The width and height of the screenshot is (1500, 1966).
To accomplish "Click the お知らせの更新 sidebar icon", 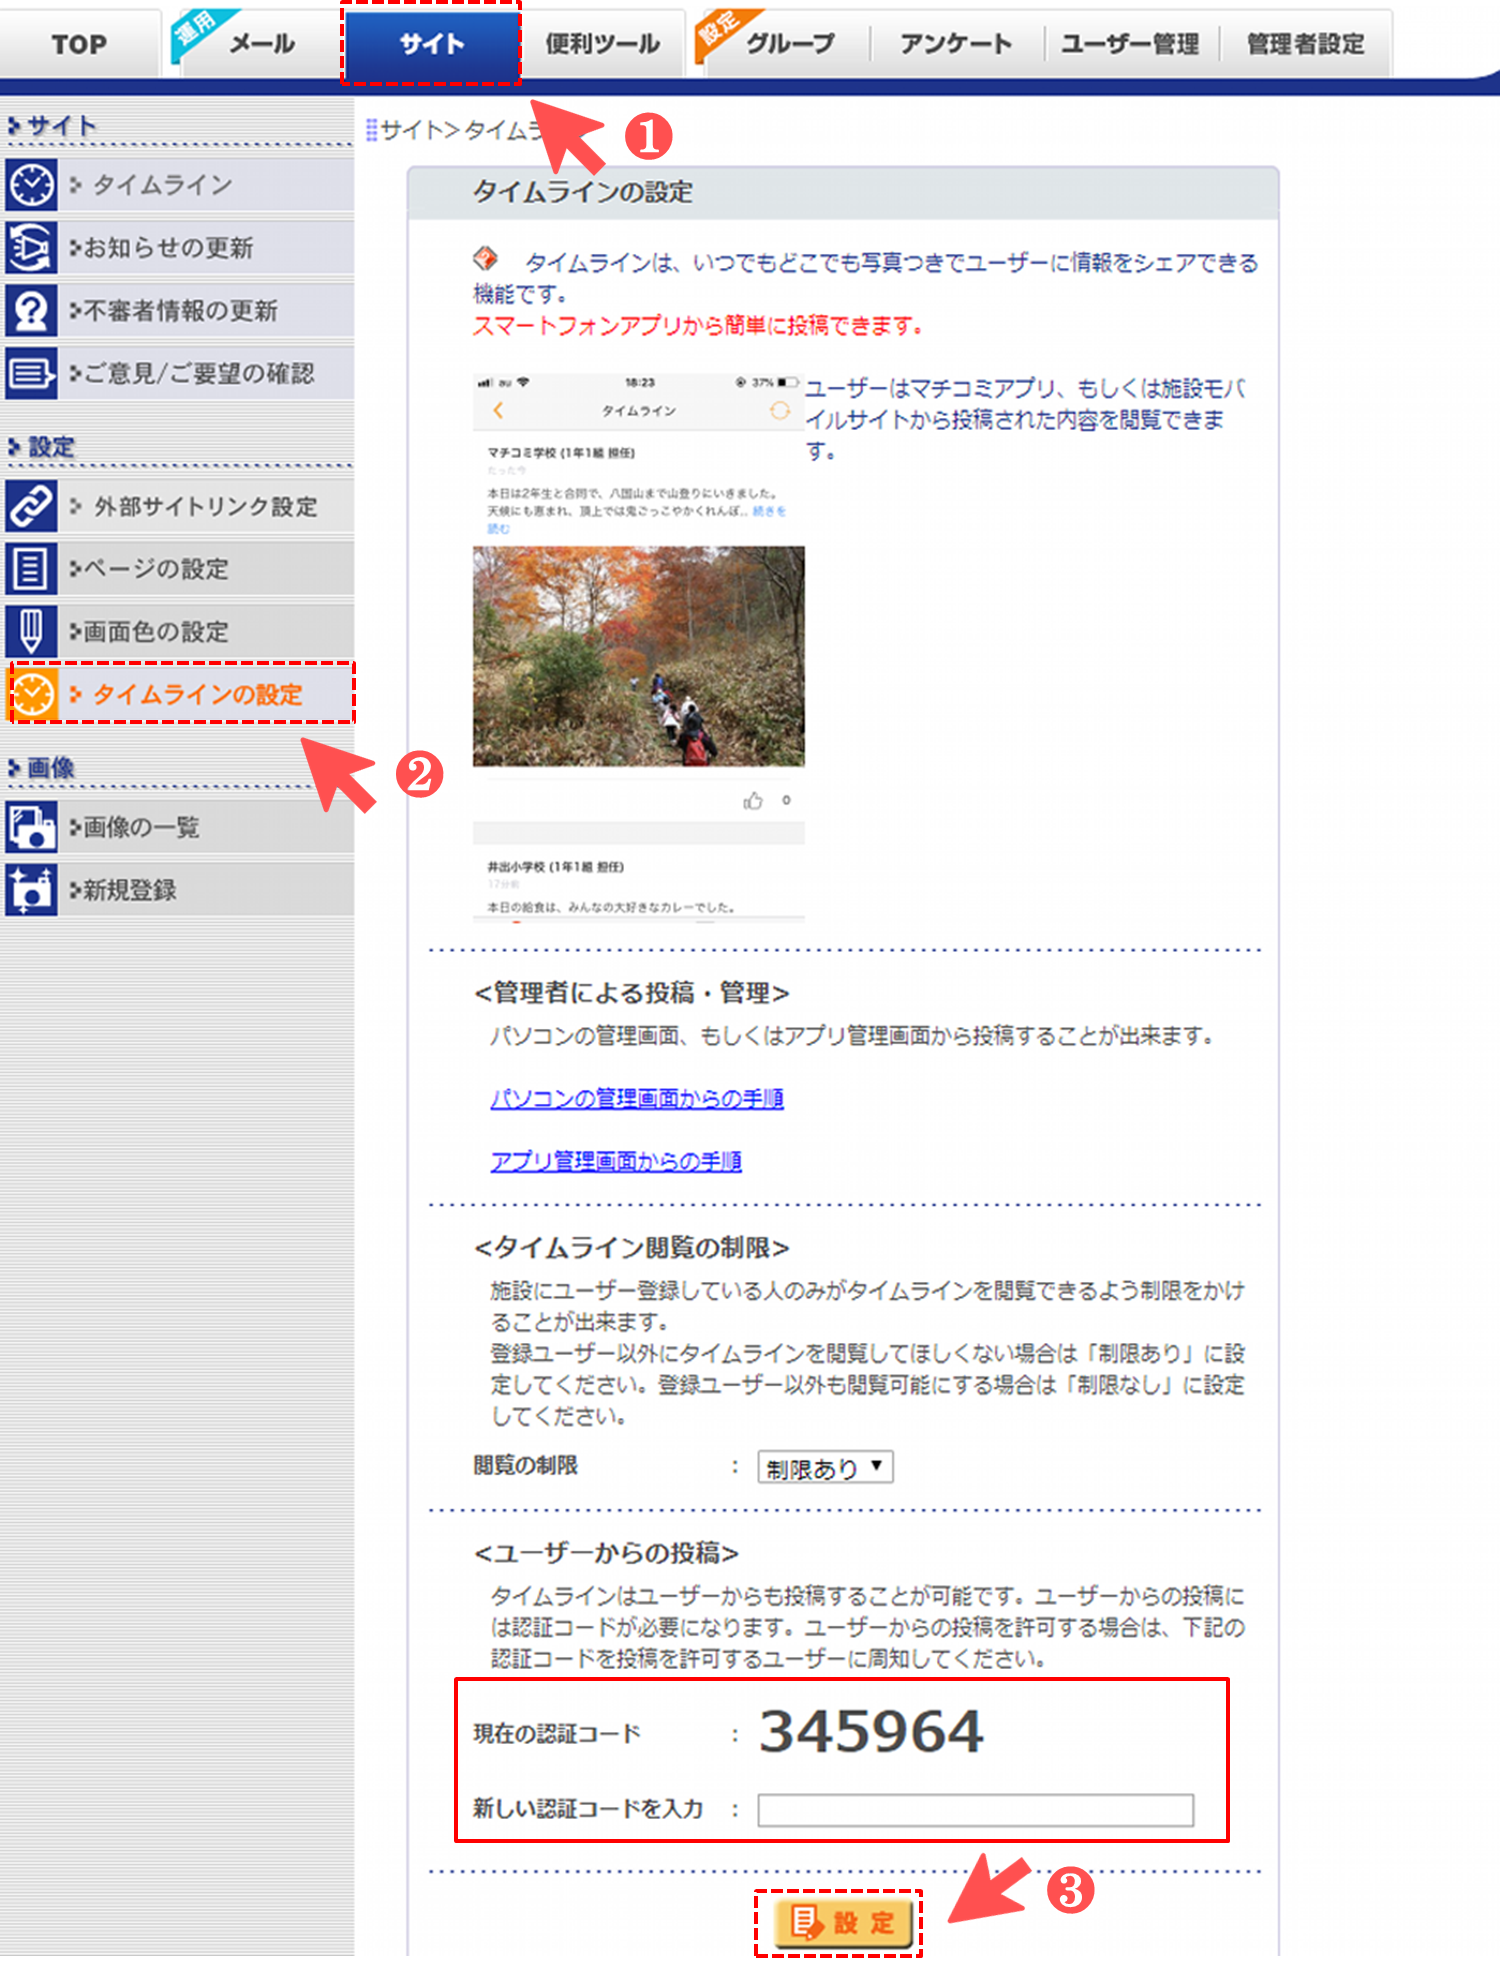I will point(31,248).
